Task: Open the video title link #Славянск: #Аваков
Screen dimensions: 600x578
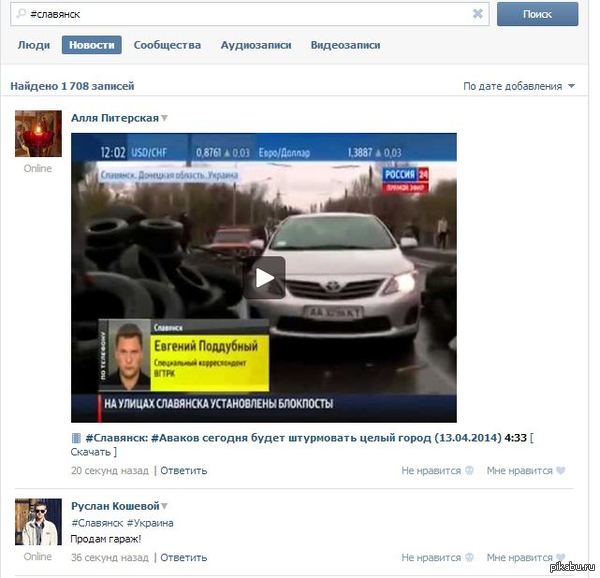Action: pos(293,438)
